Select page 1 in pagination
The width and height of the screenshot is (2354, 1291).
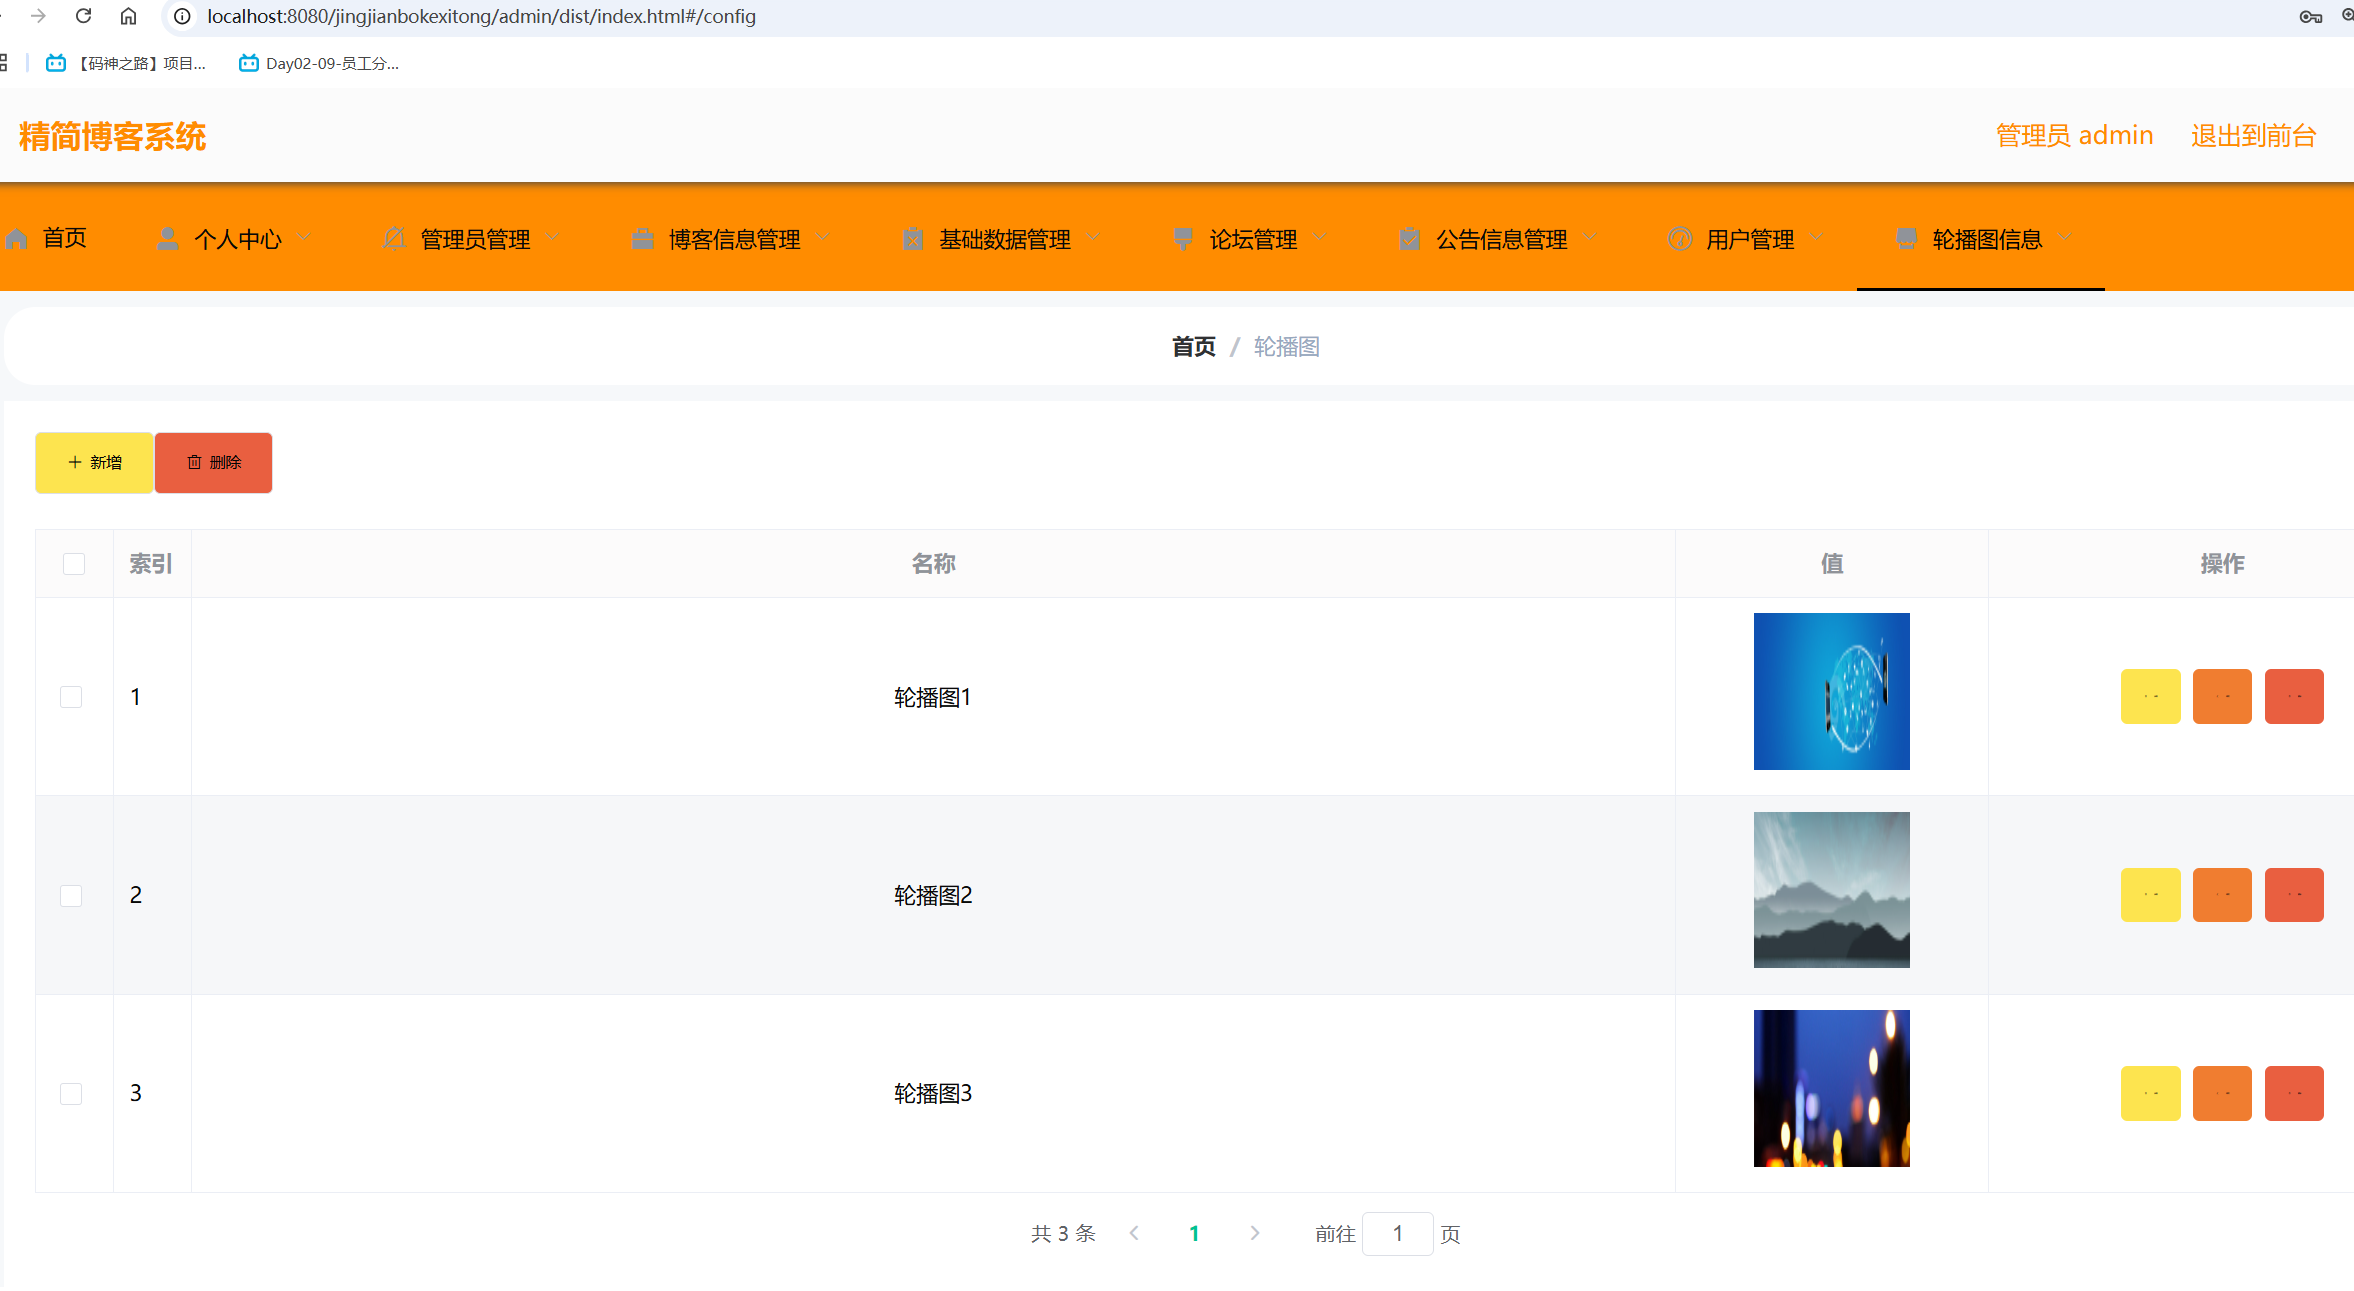(x=1194, y=1233)
